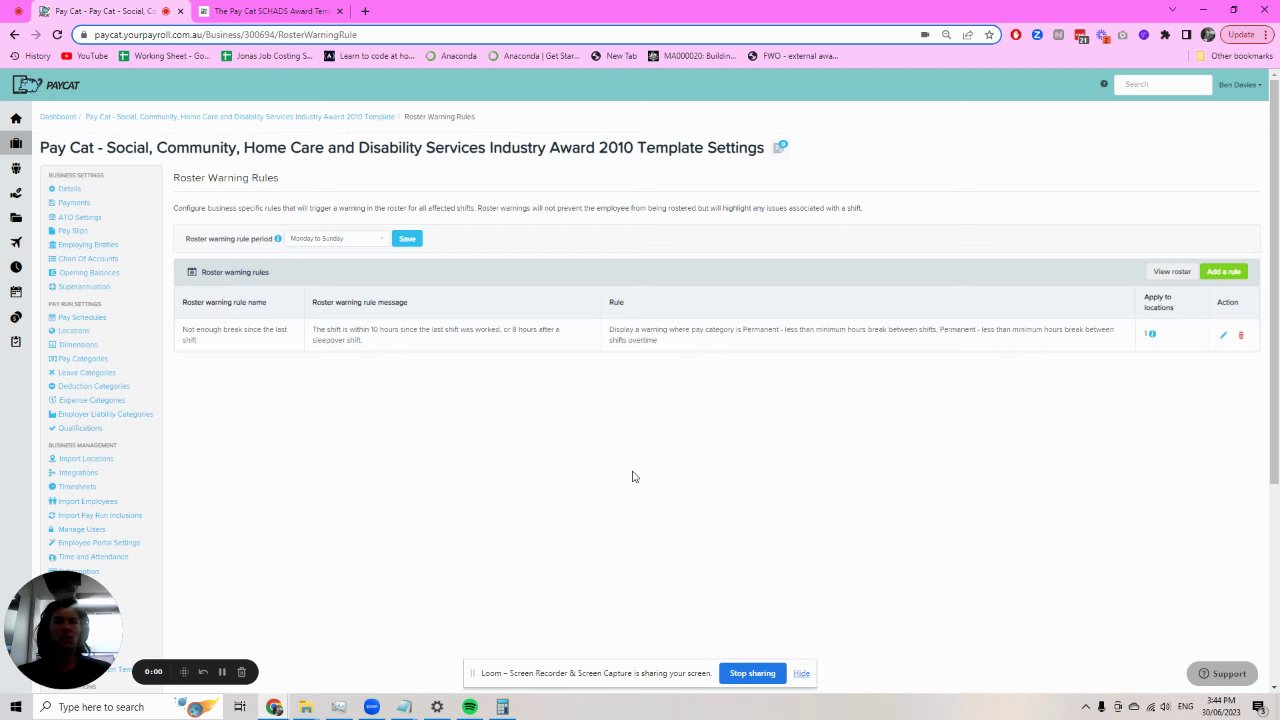Delete the 'Not enough break' rule trash icon

(1241, 335)
